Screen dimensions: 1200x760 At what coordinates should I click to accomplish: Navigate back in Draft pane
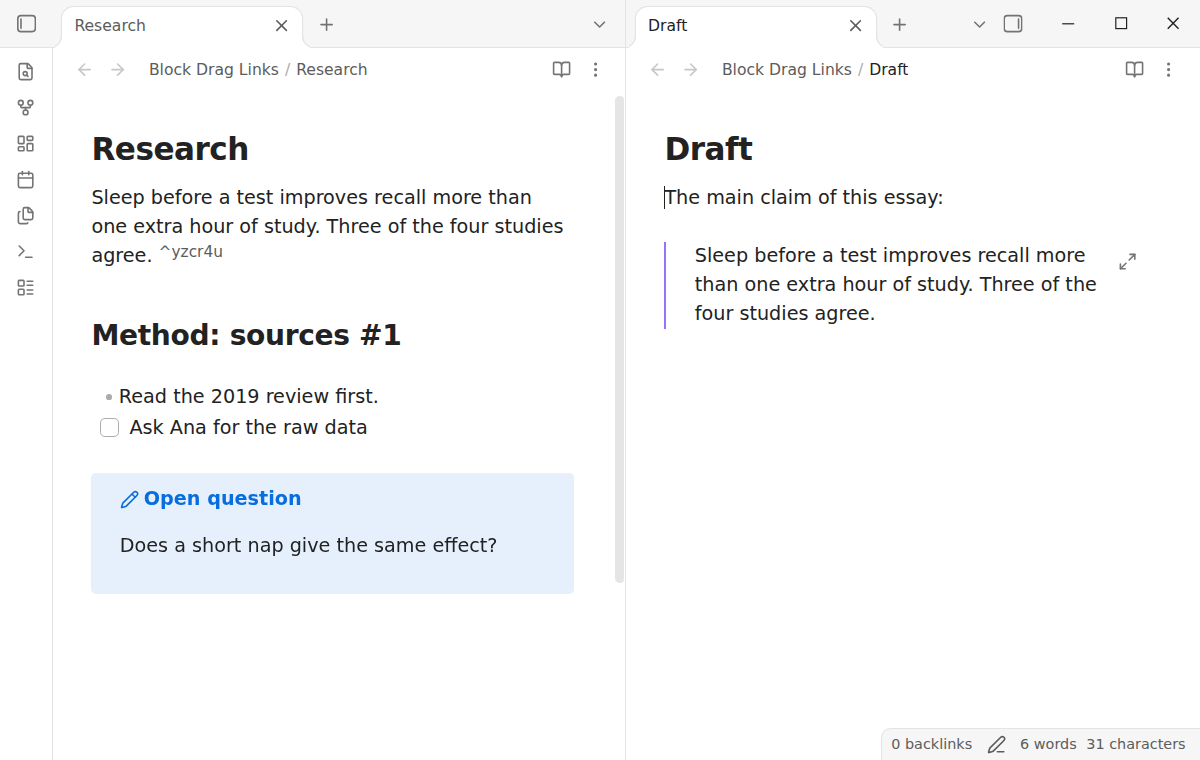click(657, 69)
